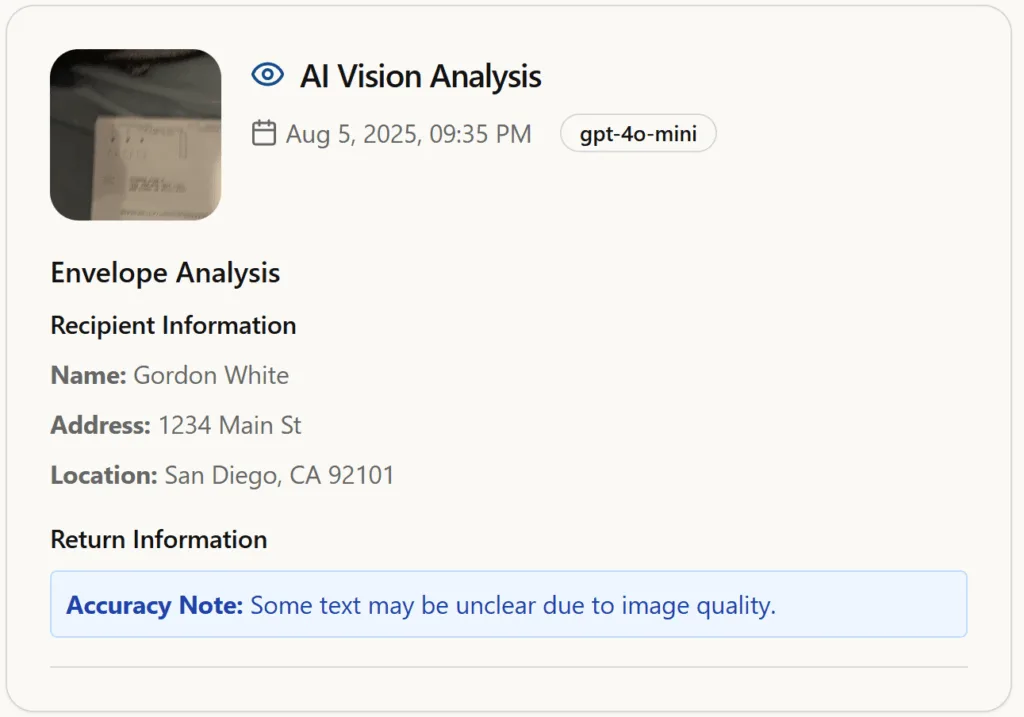Click the location San Diego, CA 92101
The height and width of the screenshot is (717, 1024).
pos(279,475)
